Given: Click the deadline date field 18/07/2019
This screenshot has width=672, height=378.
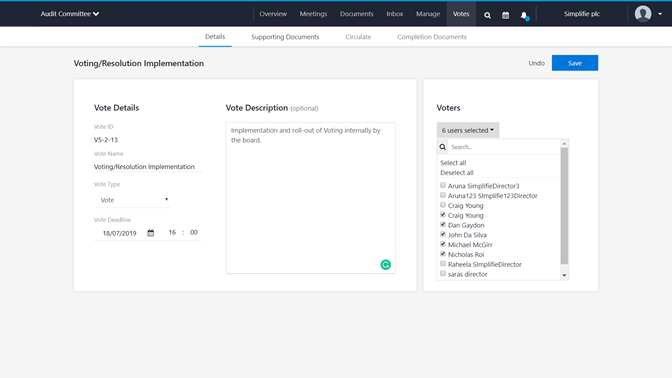Looking at the screenshot, I should [120, 233].
